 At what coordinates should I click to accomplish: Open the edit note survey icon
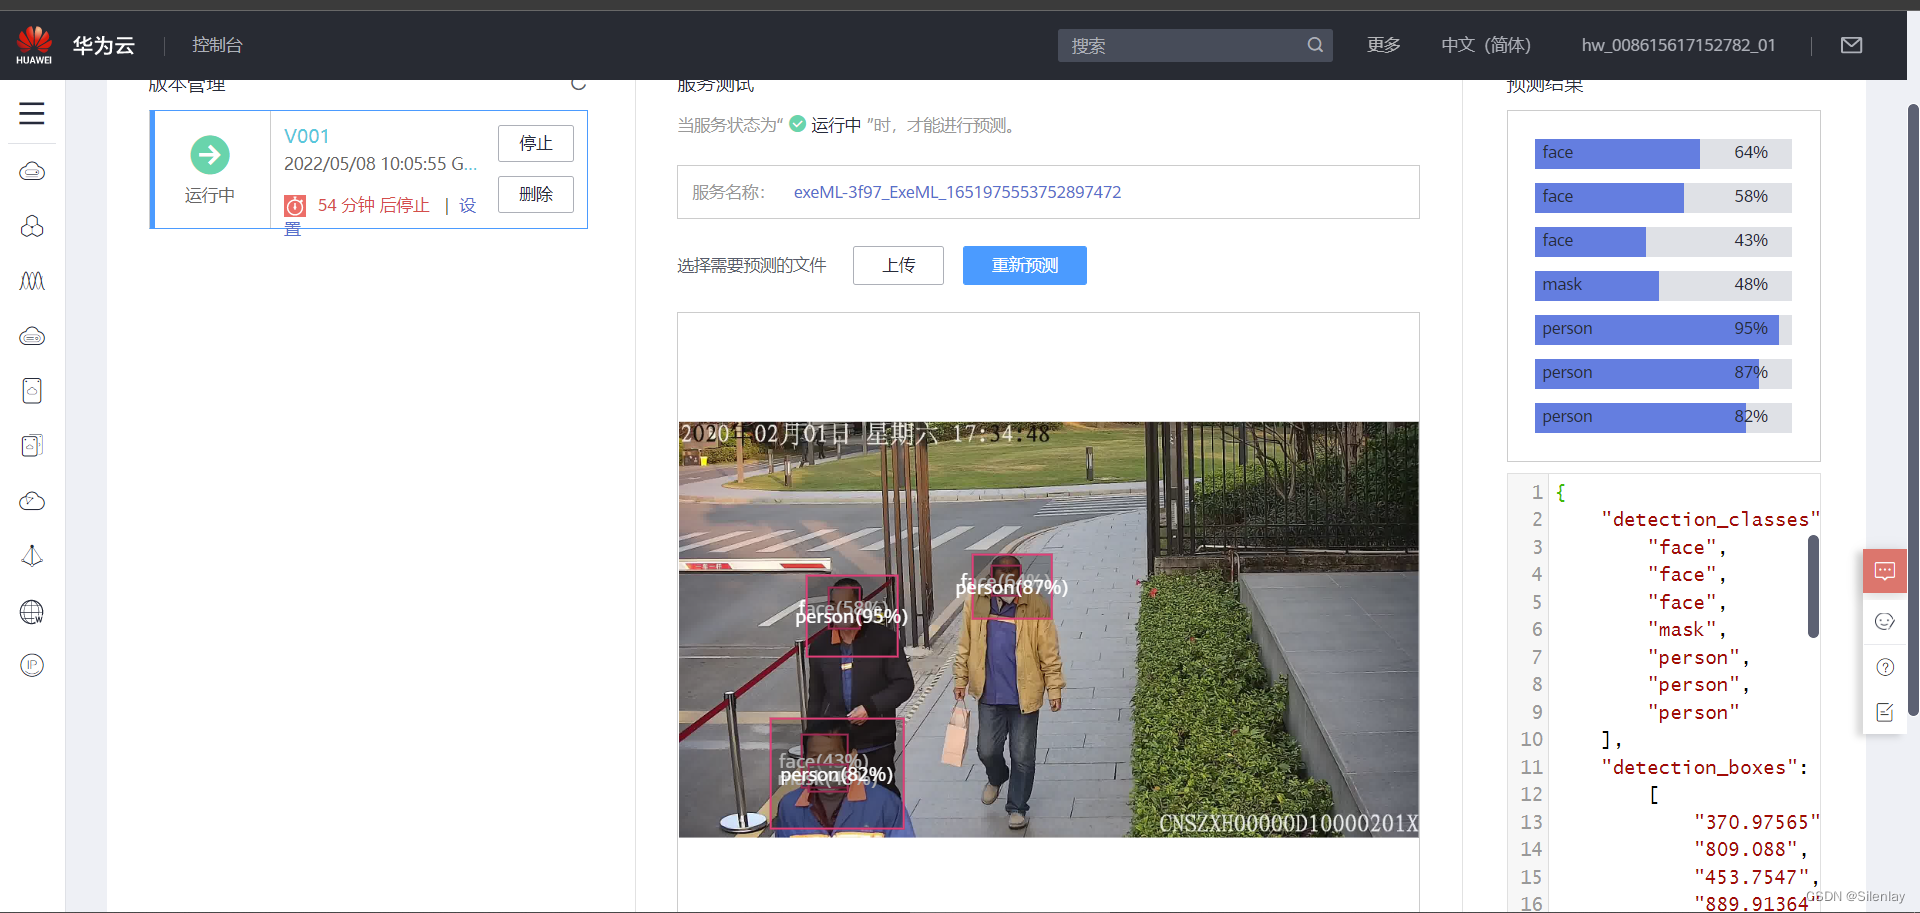pyautogui.click(x=1885, y=712)
